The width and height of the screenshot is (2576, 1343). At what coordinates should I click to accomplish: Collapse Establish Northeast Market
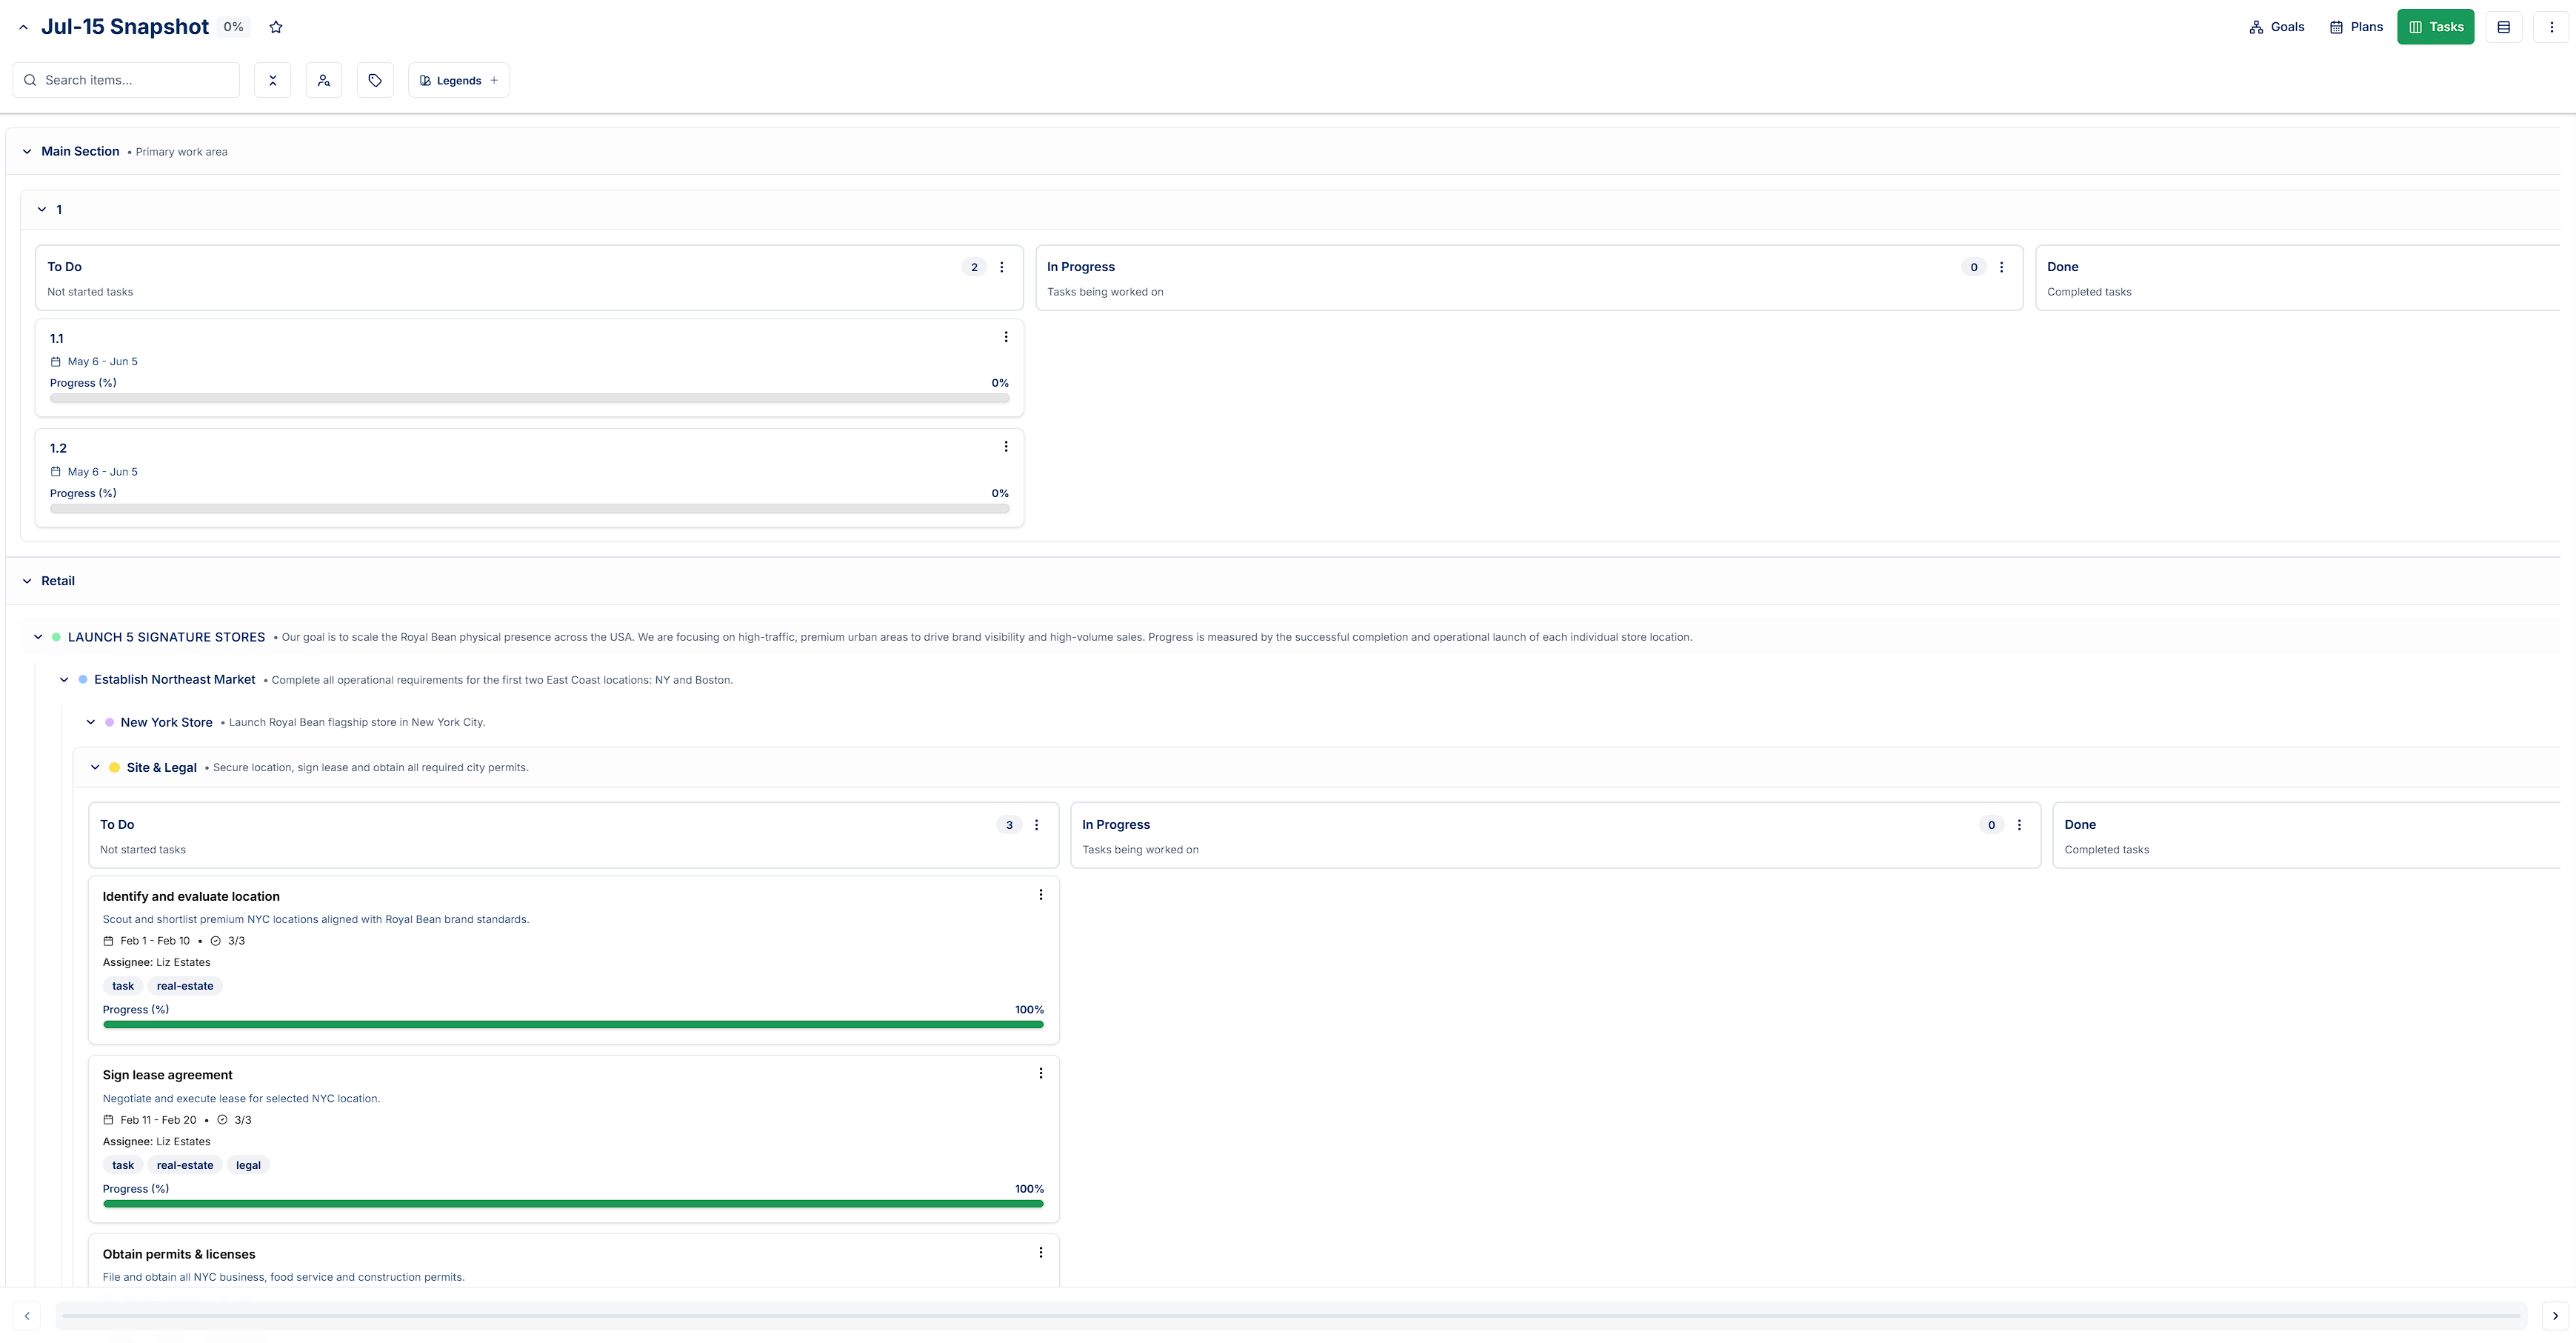pyautogui.click(x=64, y=680)
